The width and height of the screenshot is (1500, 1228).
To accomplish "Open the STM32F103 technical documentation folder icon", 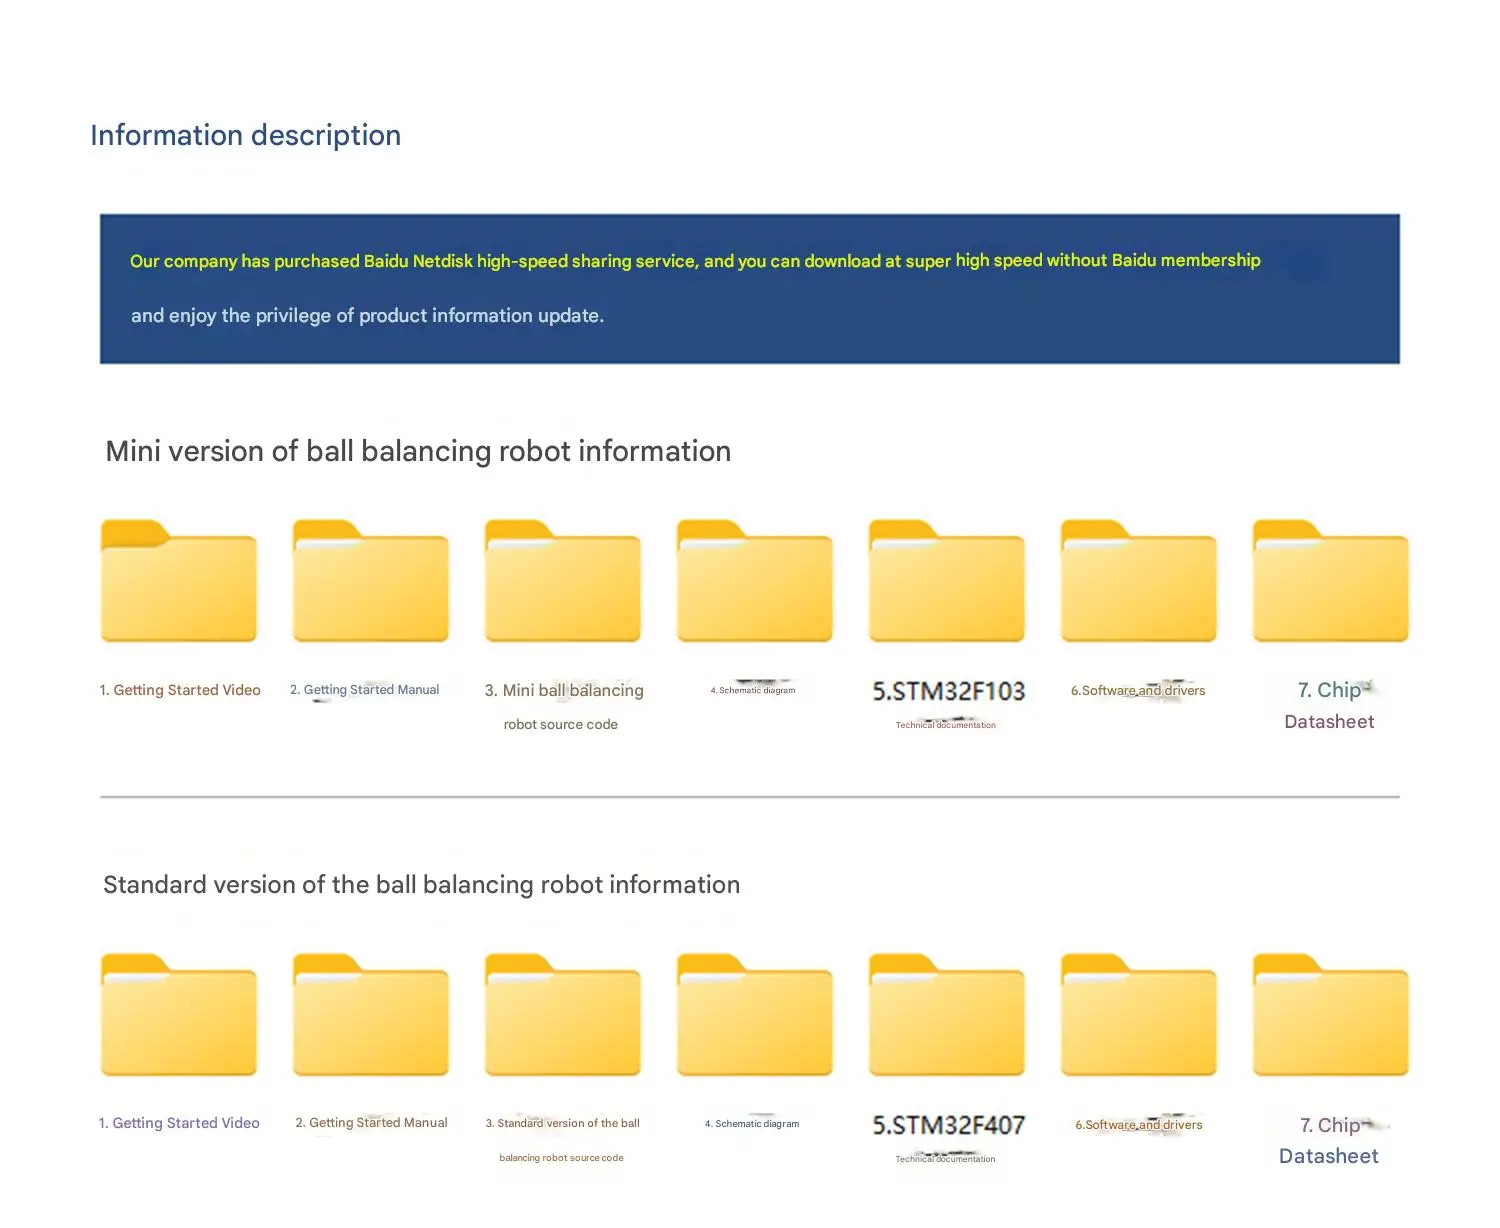I will tap(947, 581).
